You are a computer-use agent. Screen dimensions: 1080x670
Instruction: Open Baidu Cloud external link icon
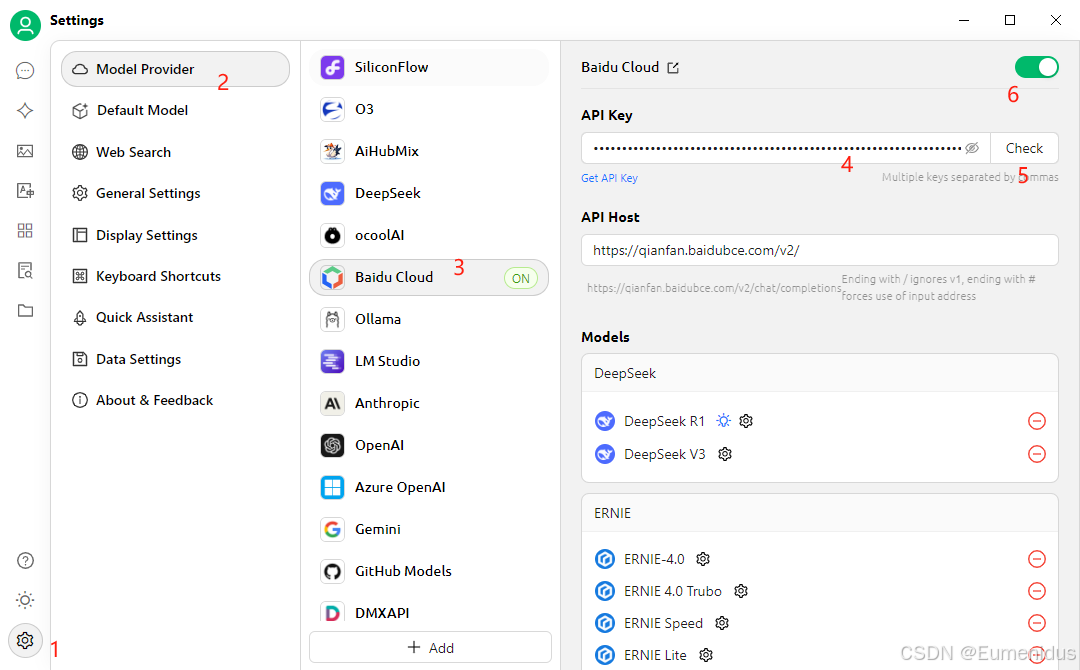coord(673,67)
